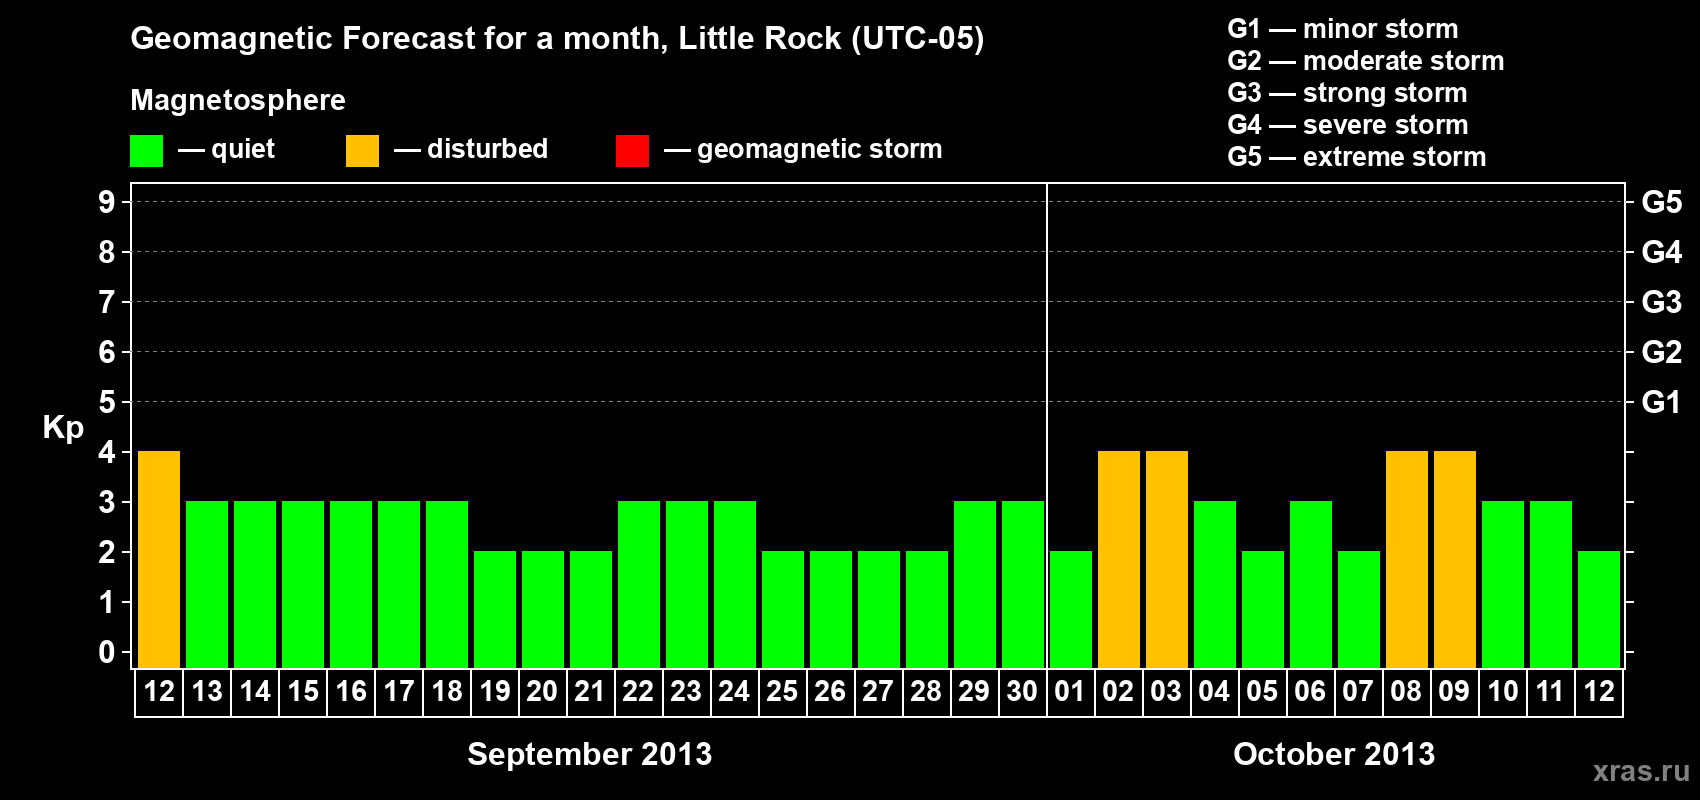Select the last green bar for October 12

(1599, 609)
